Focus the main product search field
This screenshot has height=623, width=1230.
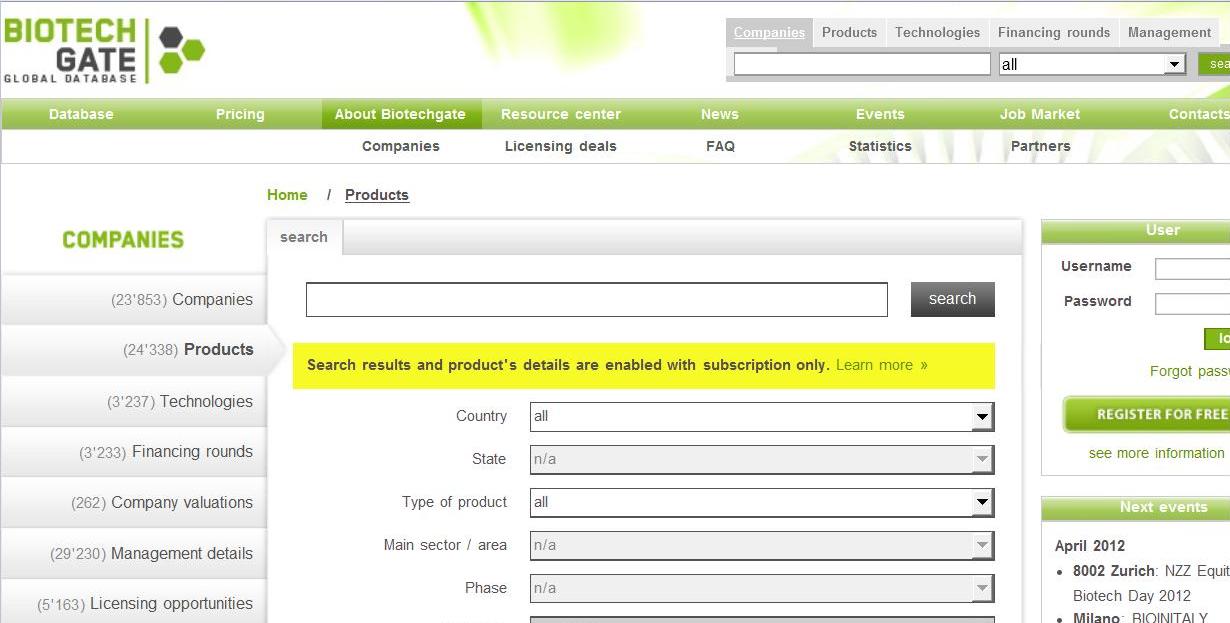click(597, 300)
